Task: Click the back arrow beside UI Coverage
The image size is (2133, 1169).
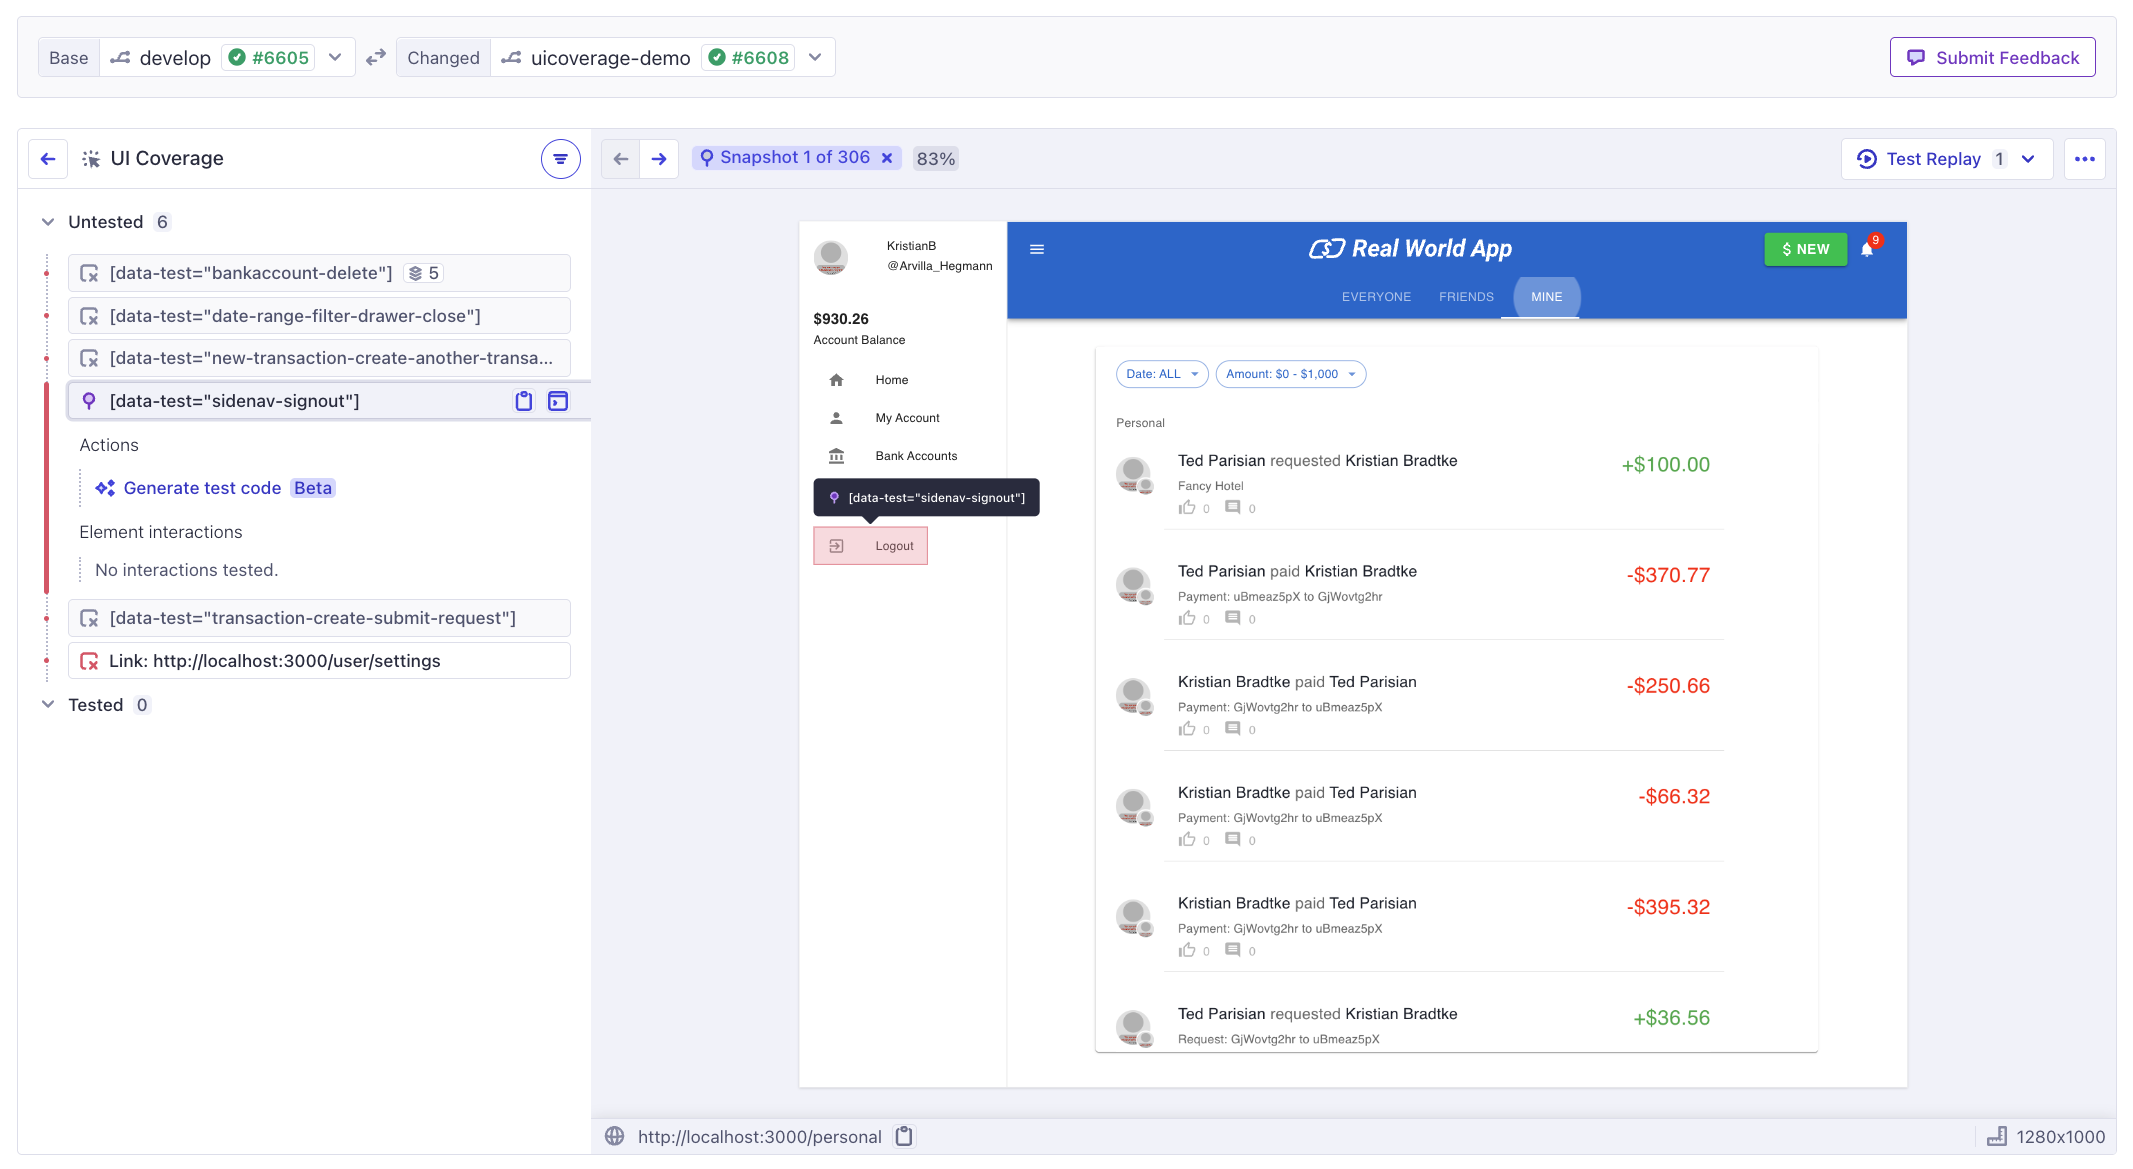Action: 48,159
